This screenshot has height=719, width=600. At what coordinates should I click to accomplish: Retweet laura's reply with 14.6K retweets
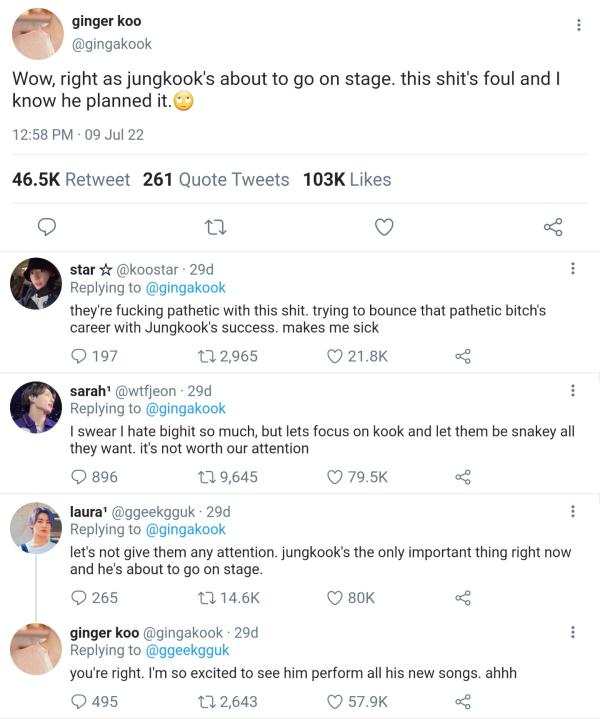click(x=208, y=598)
